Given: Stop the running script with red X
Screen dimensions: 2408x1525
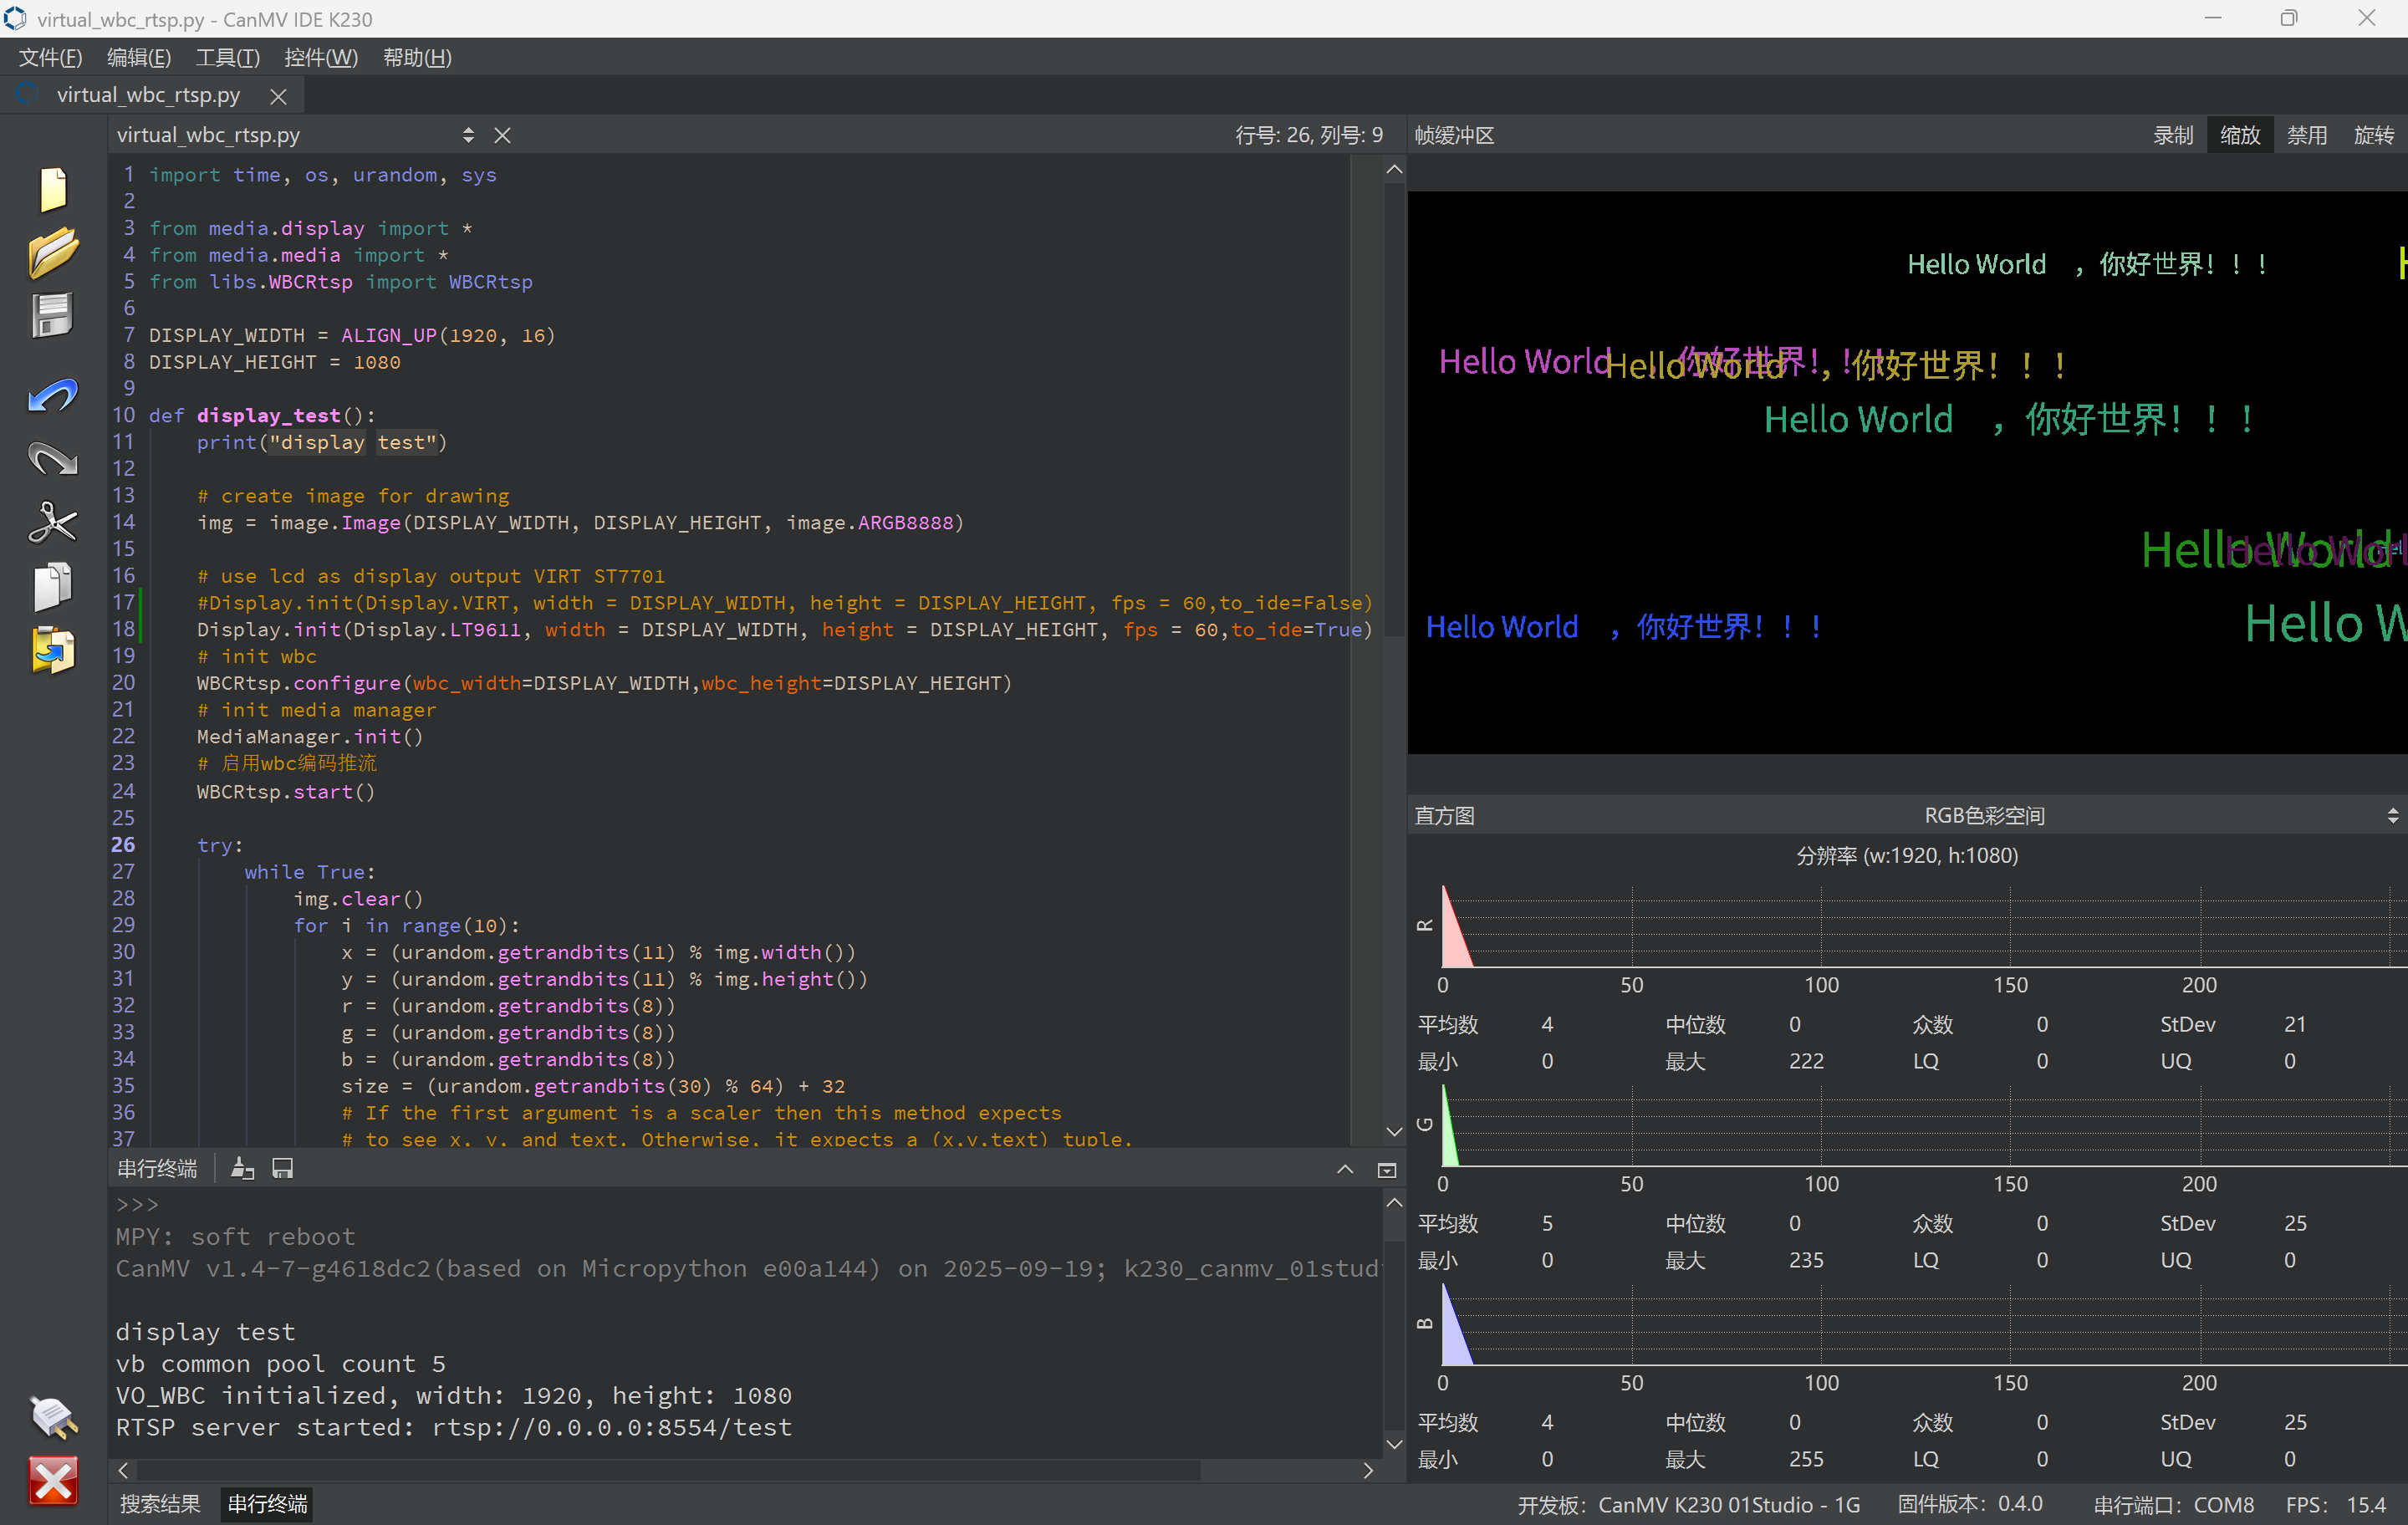Looking at the screenshot, I should pyautogui.click(x=53, y=1481).
